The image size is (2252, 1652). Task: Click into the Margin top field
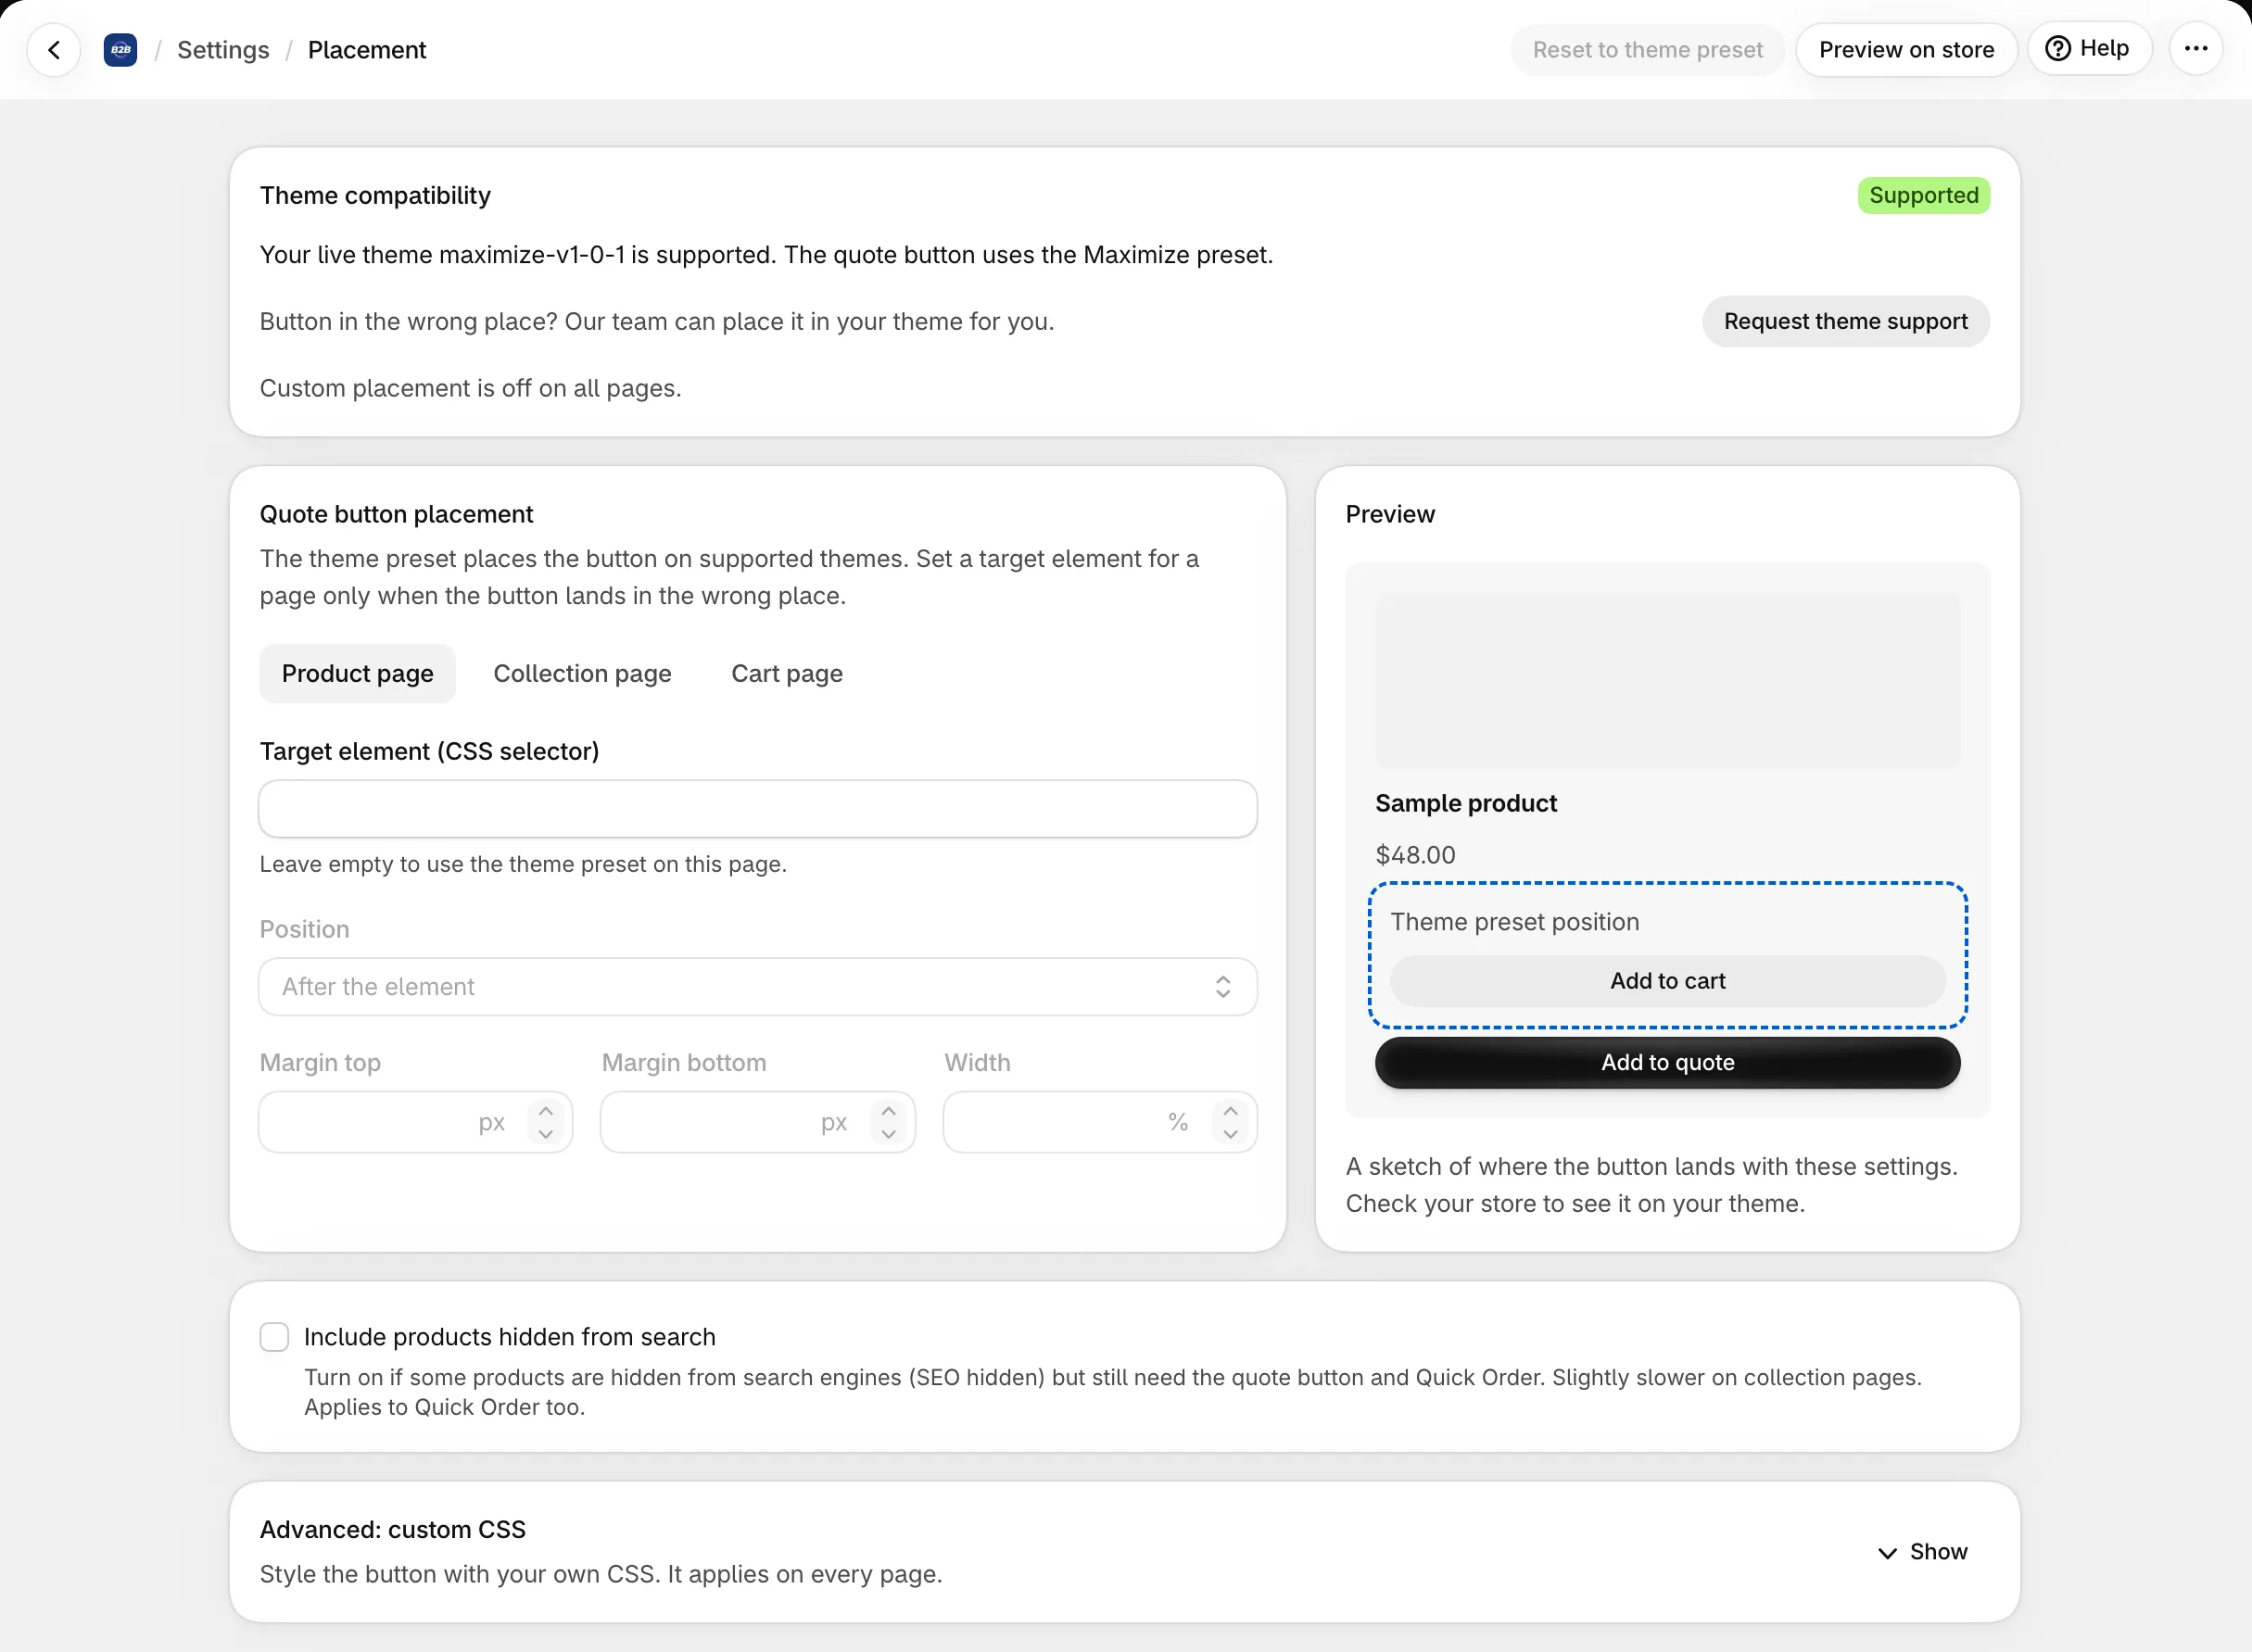(x=415, y=1122)
